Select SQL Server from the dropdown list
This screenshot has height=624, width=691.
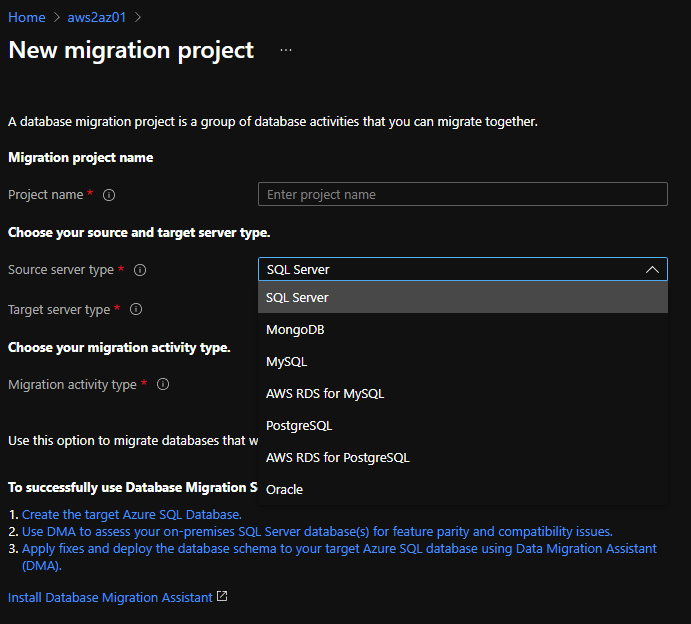click(298, 298)
